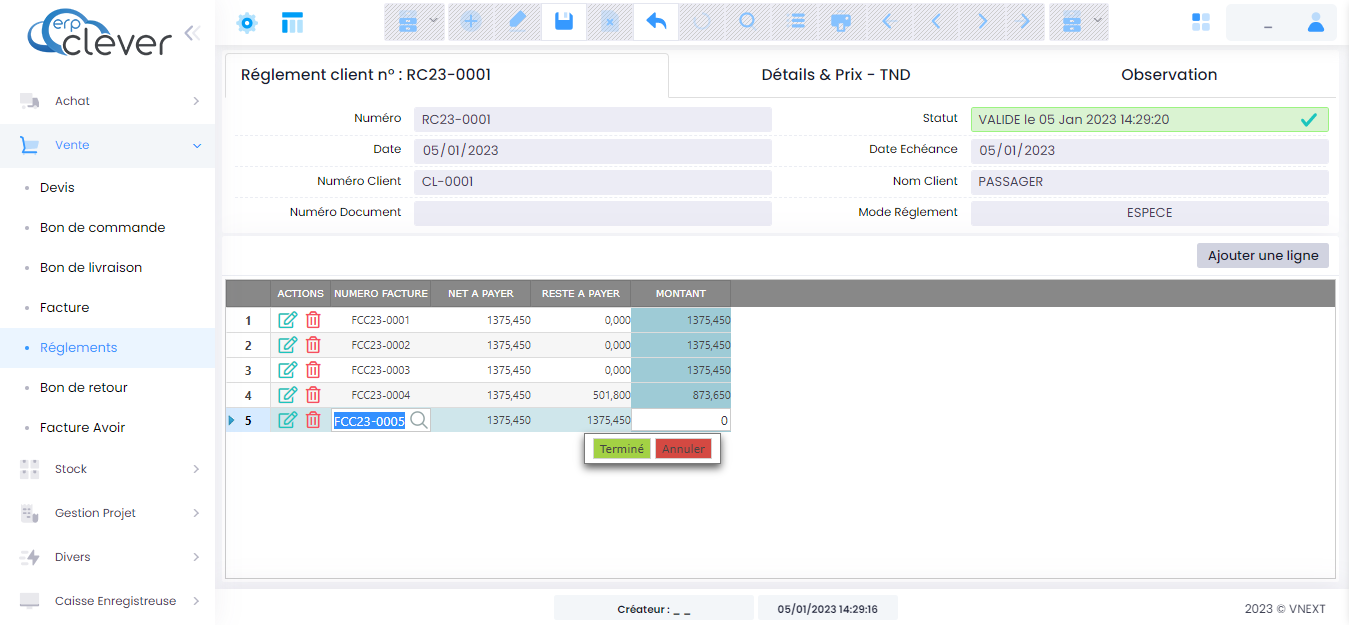Click the Nom Client field PASSAGER
Screen dimensions: 1349x625
[x=1150, y=182]
